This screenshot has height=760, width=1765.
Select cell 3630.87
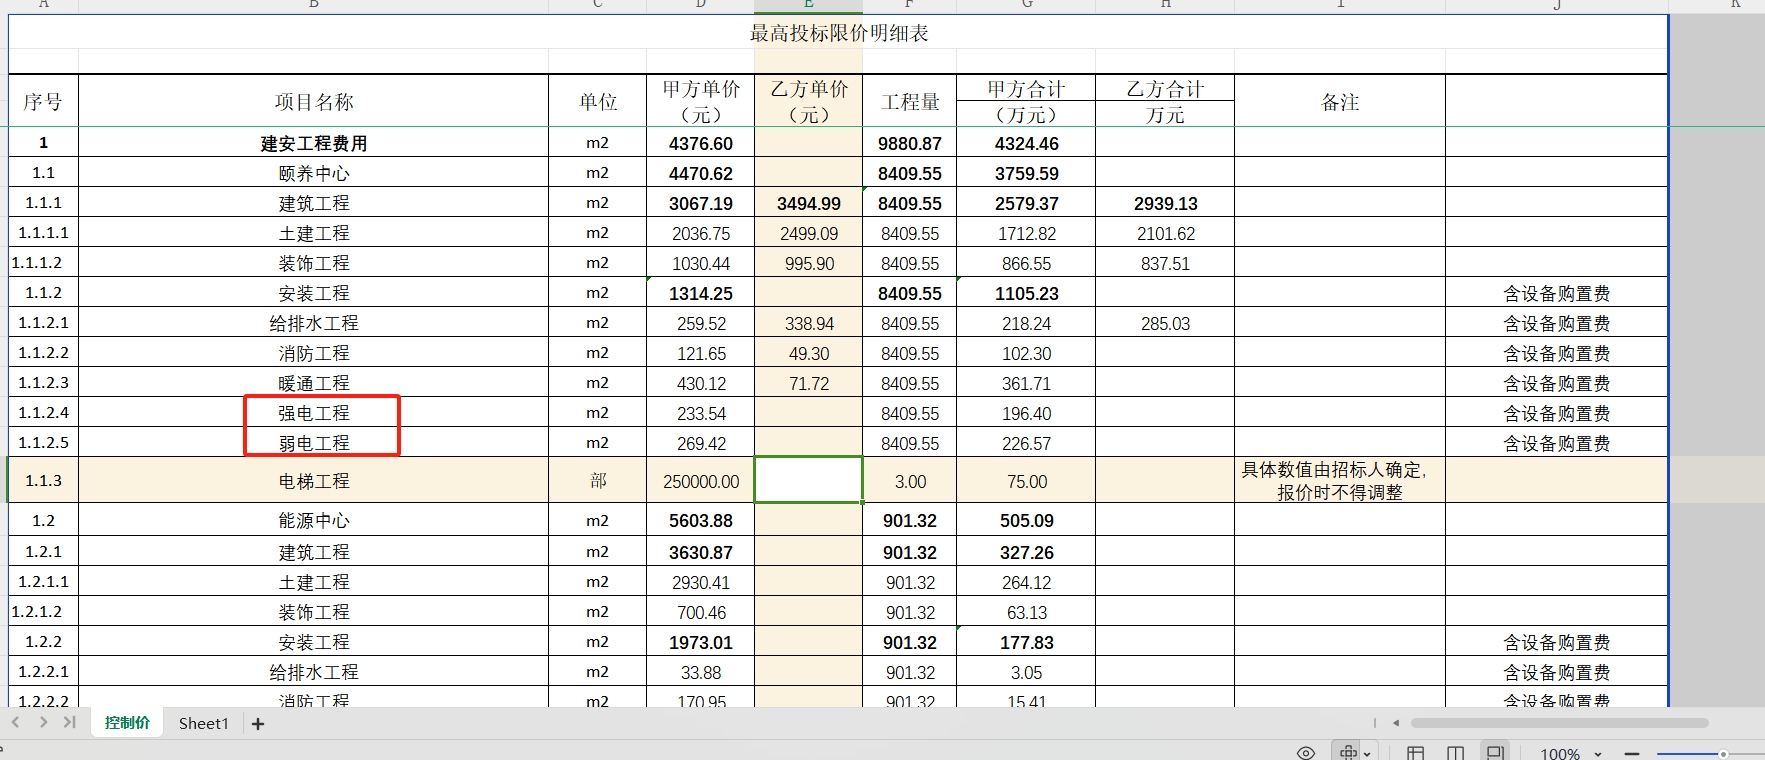(700, 552)
